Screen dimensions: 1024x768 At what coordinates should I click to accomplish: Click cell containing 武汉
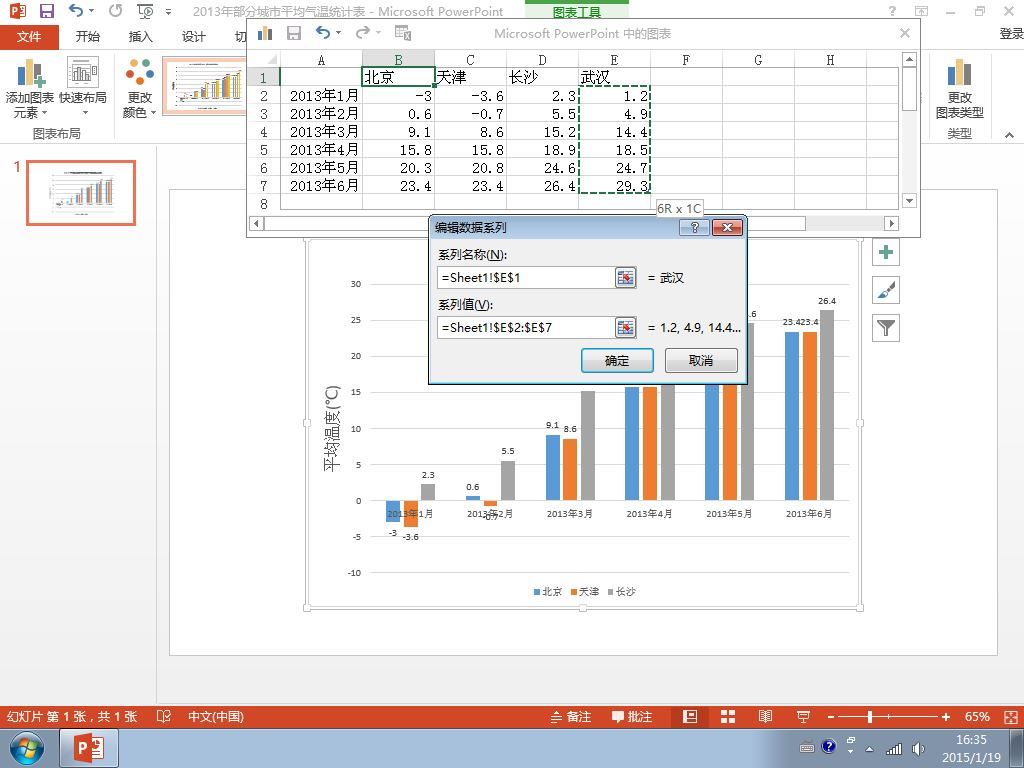[x=614, y=76]
